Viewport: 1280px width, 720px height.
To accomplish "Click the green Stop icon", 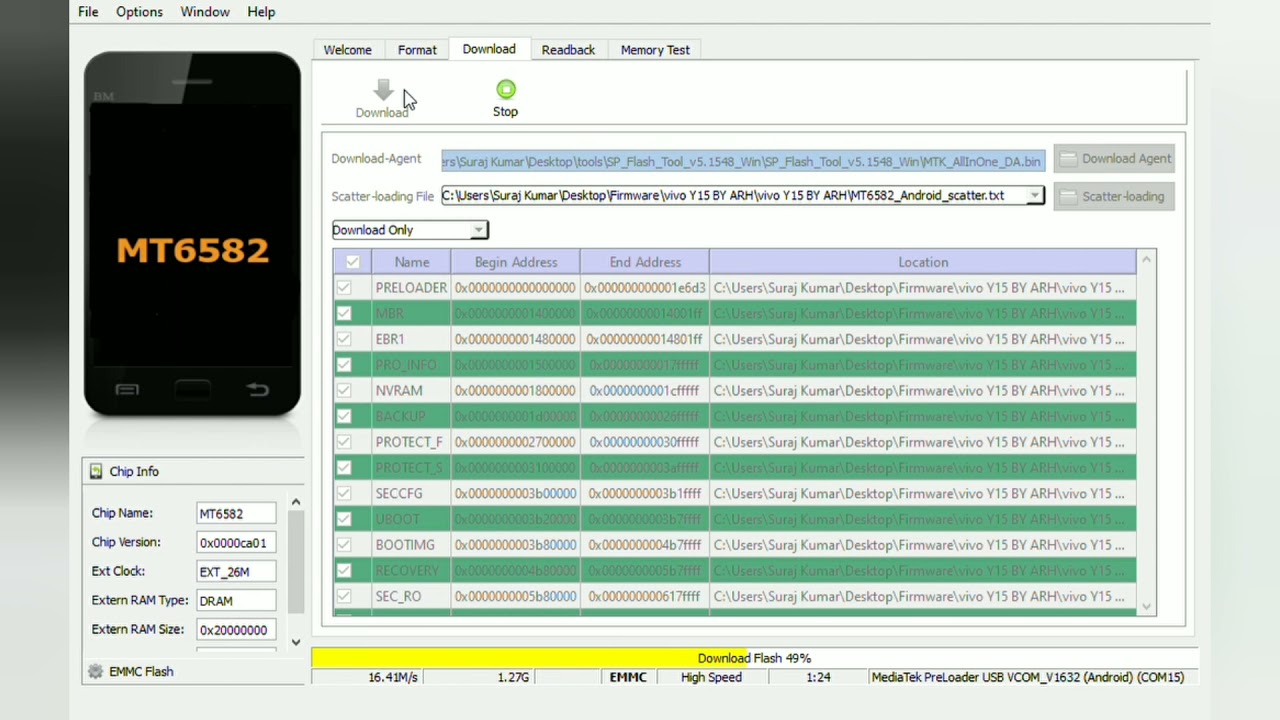I will [x=506, y=89].
